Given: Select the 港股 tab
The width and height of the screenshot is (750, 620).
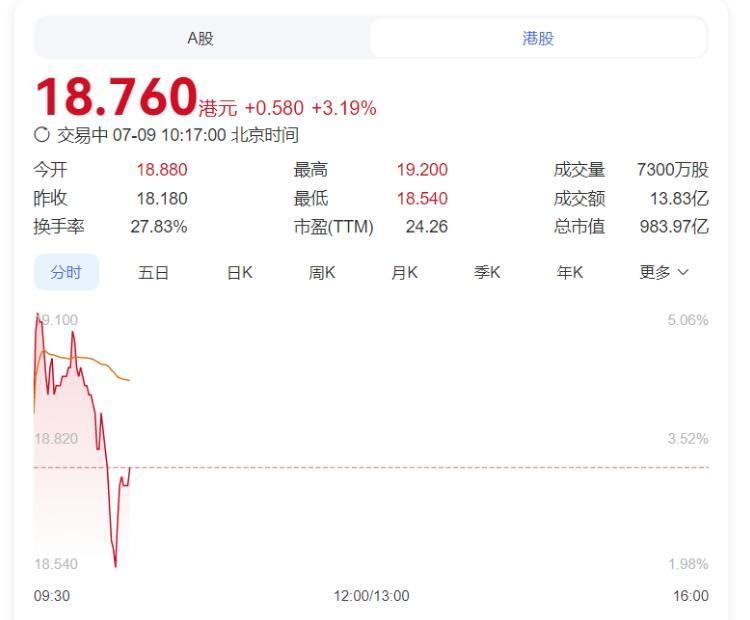Looking at the screenshot, I should (538, 38).
